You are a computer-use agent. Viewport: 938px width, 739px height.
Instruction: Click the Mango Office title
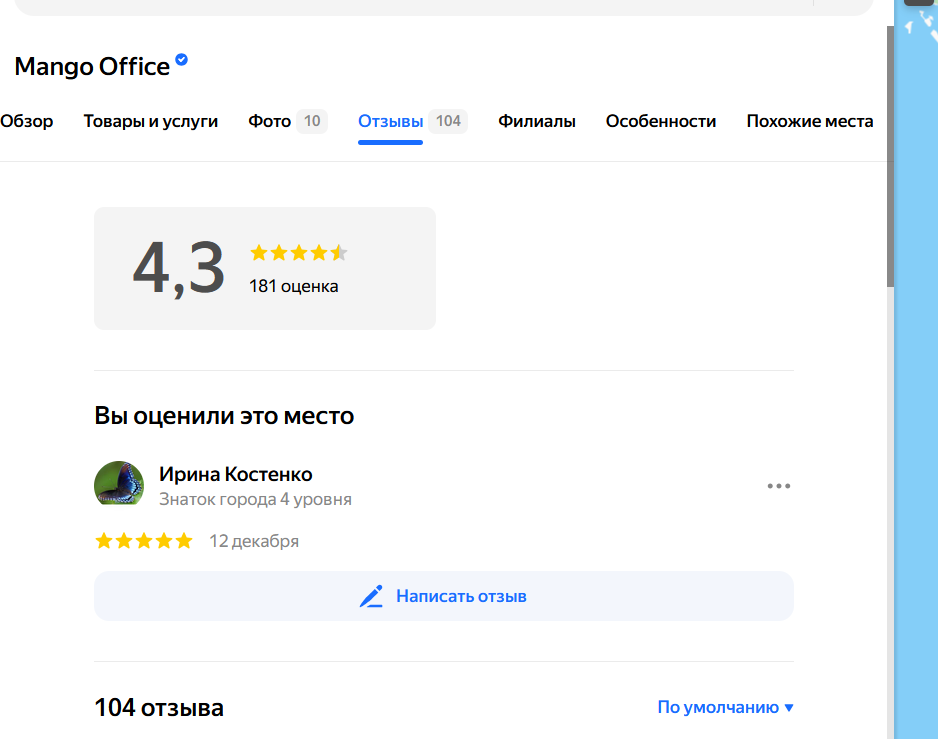click(x=92, y=66)
